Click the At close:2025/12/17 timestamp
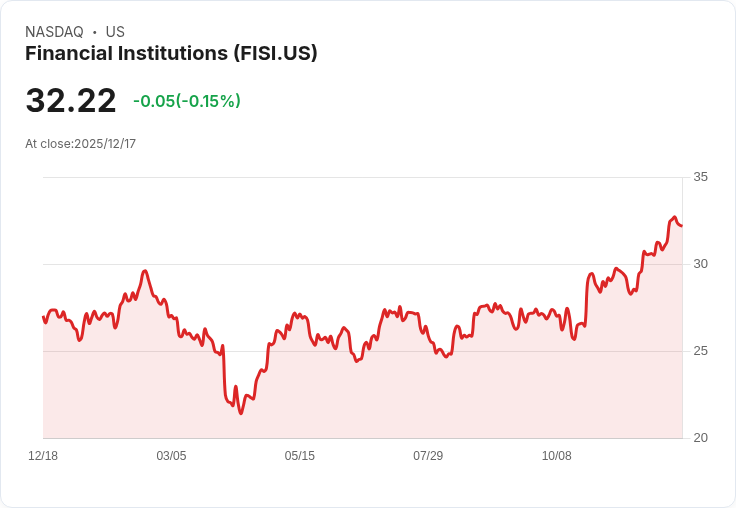Viewport: 736px width, 508px height. (x=80, y=144)
